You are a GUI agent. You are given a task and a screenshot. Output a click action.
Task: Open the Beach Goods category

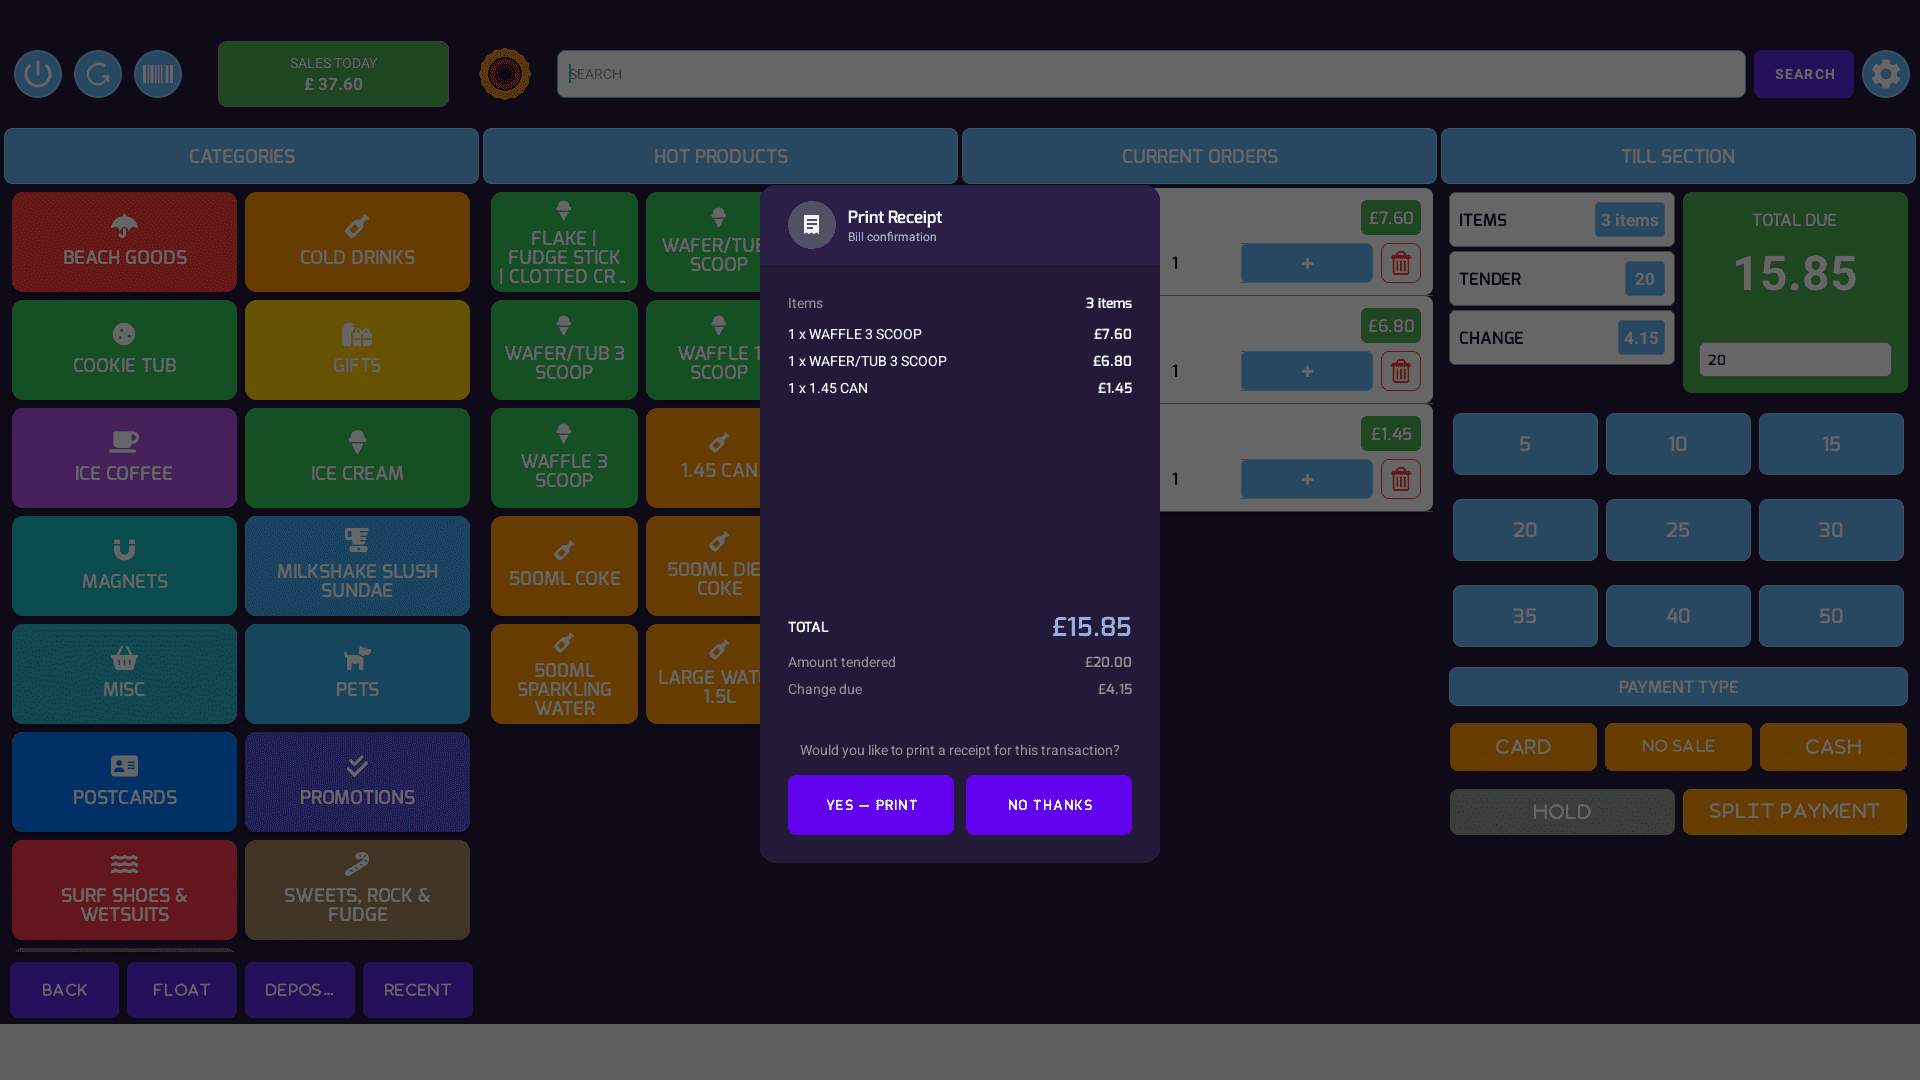tap(124, 242)
